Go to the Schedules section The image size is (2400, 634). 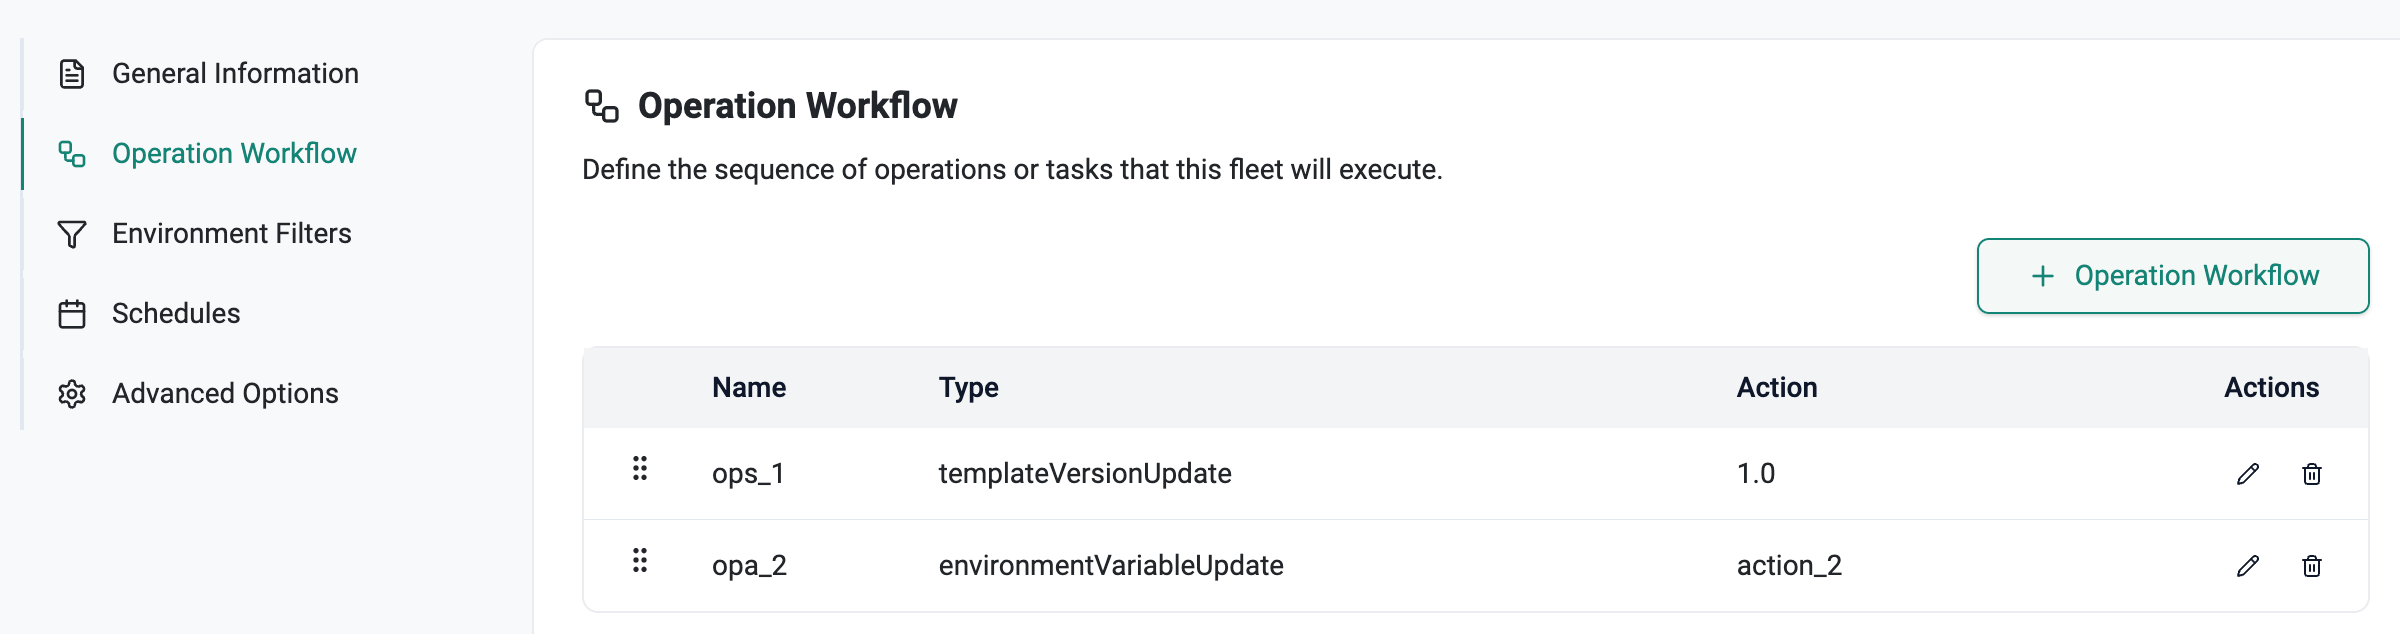click(x=176, y=314)
